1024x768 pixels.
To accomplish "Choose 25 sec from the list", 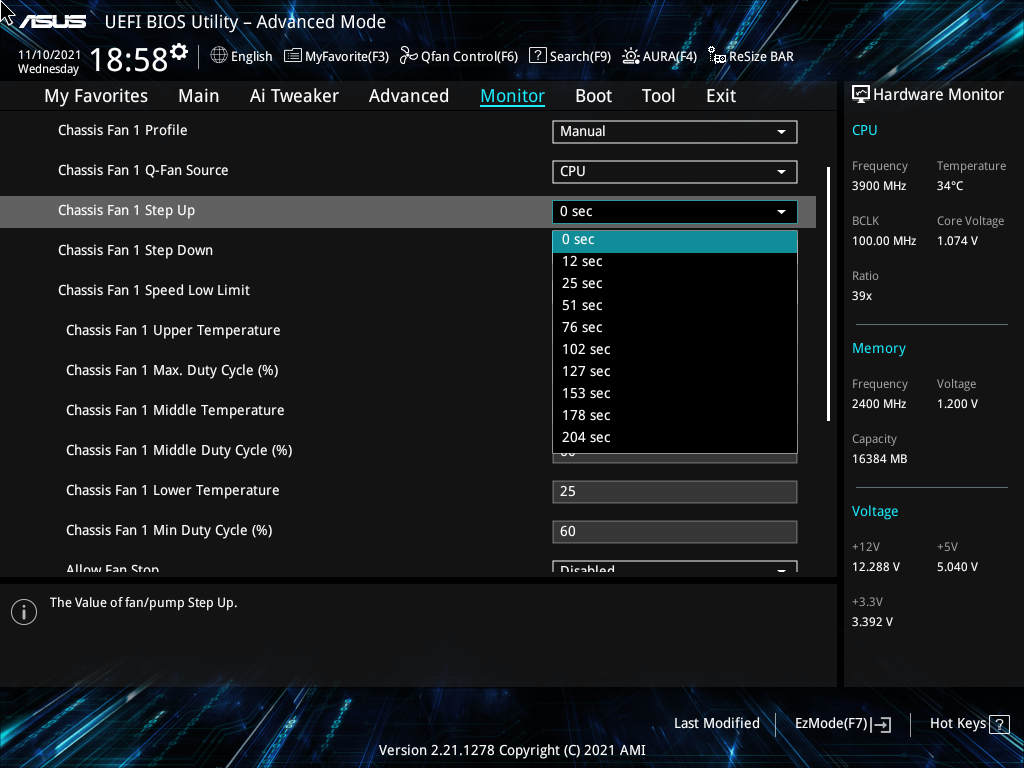I will click(x=675, y=283).
